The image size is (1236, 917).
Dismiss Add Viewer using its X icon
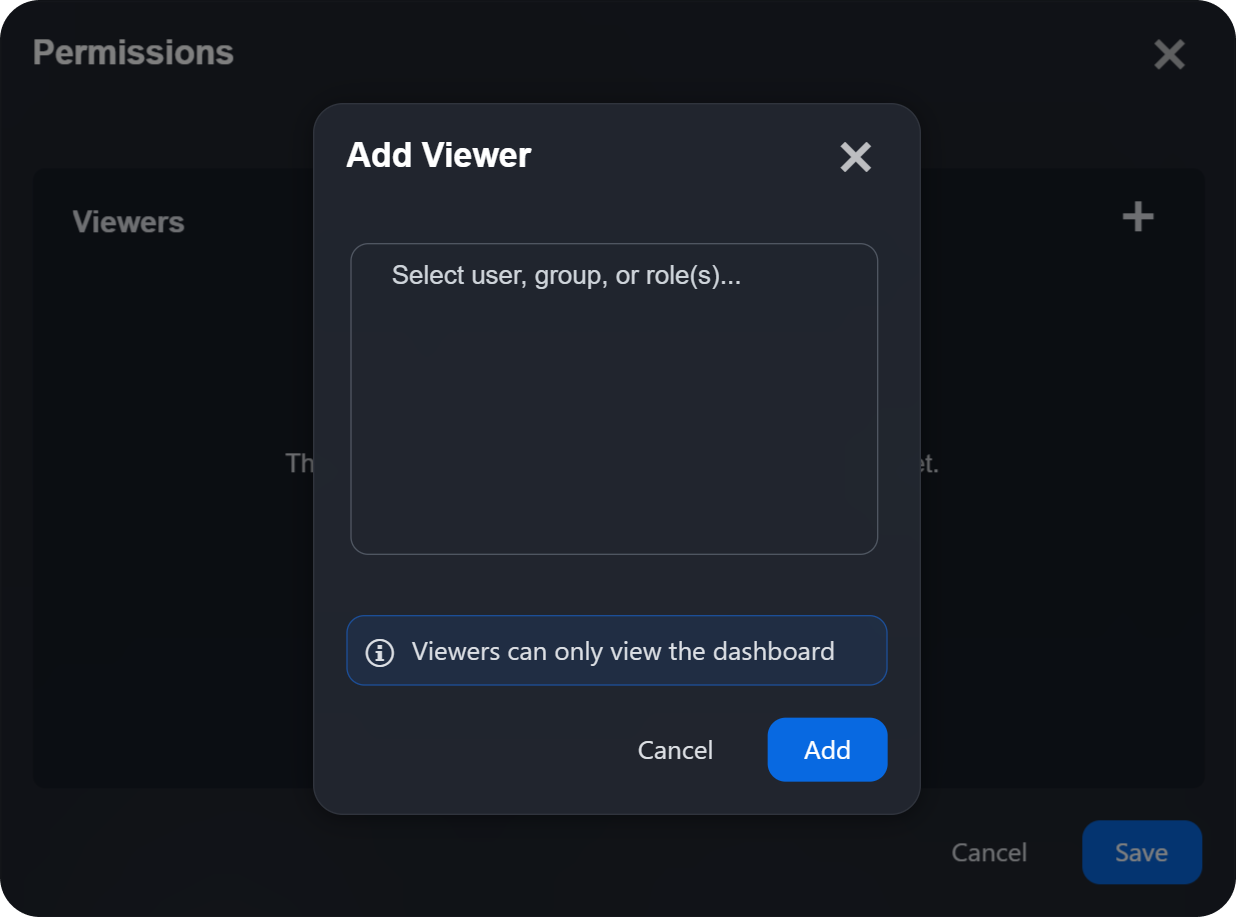(x=855, y=157)
